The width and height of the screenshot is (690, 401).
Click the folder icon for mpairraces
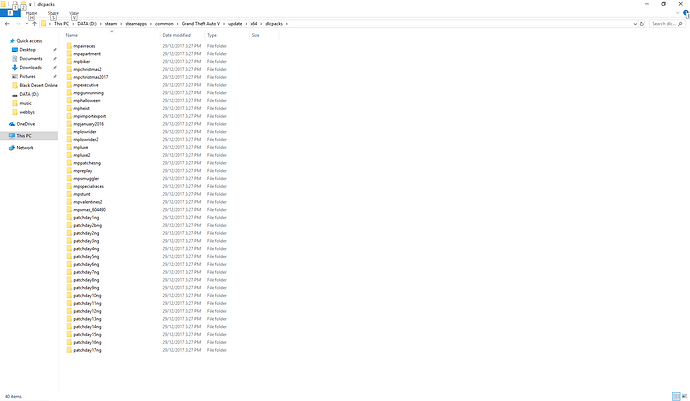69,46
